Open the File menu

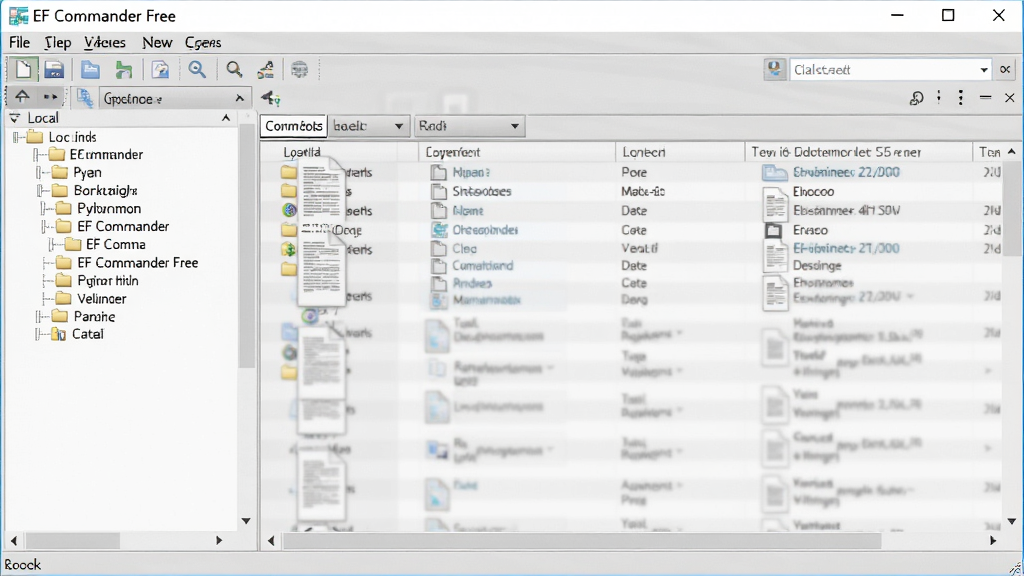pos(19,42)
